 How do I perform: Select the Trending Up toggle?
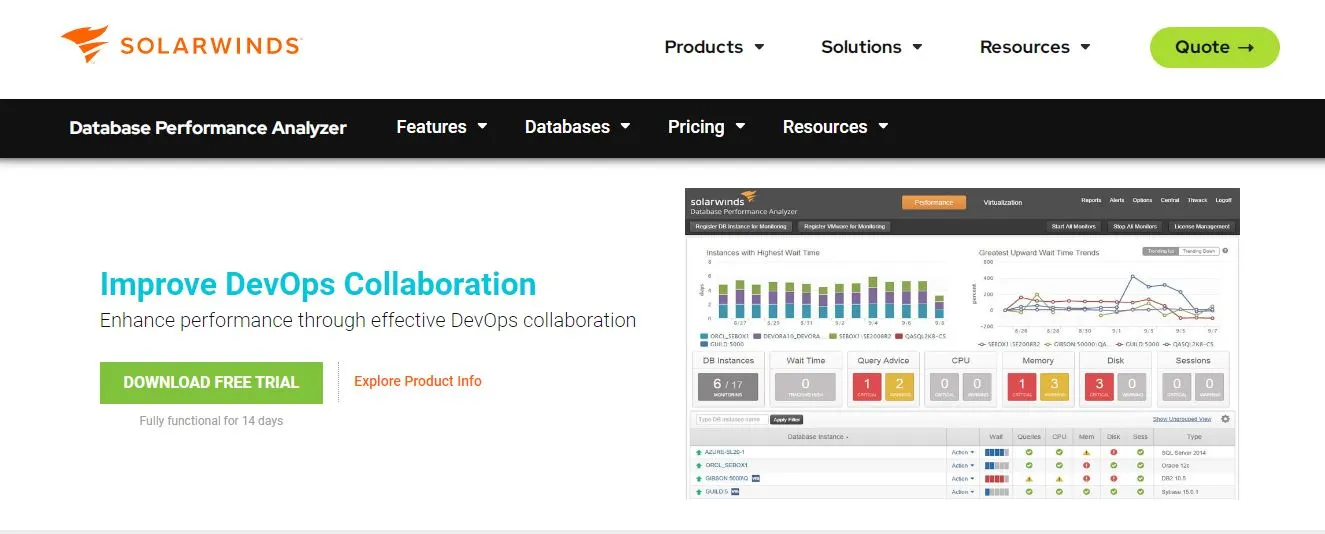click(x=1161, y=251)
